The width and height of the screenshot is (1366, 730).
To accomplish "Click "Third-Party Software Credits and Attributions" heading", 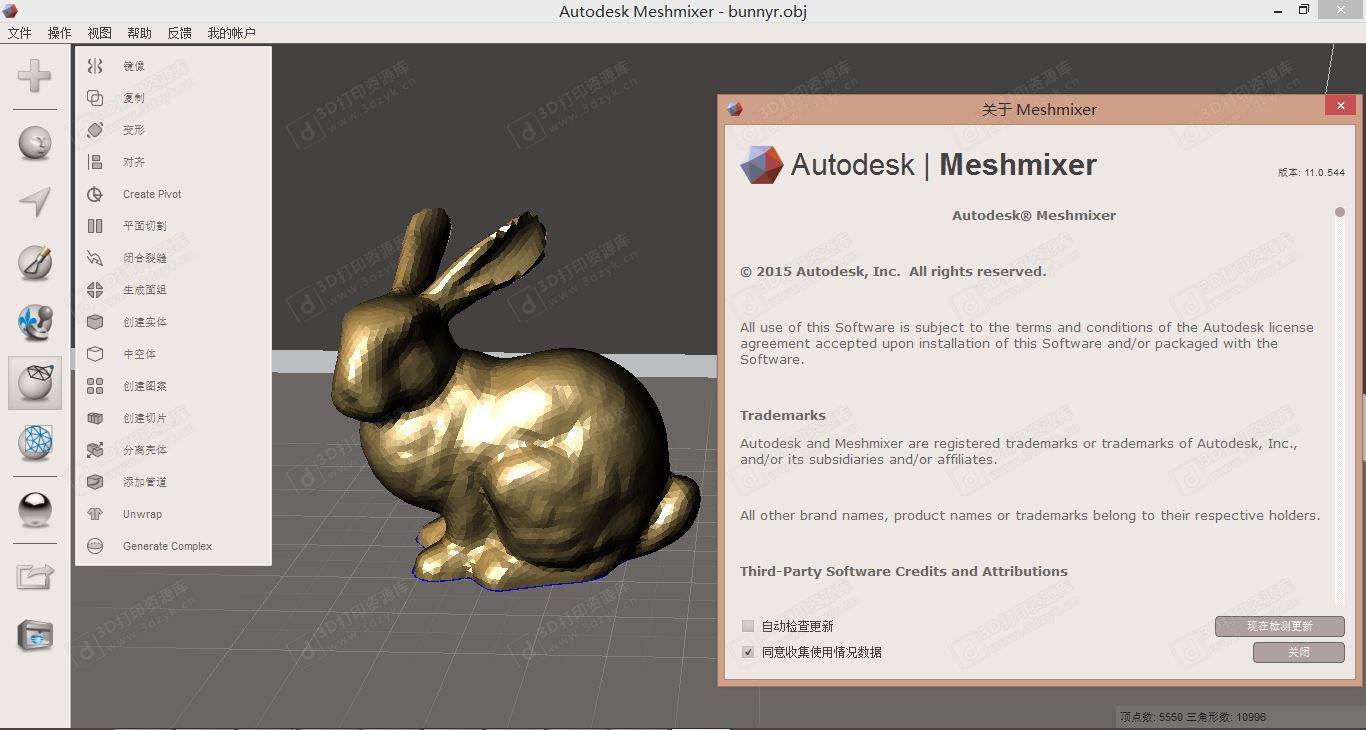I will [904, 571].
